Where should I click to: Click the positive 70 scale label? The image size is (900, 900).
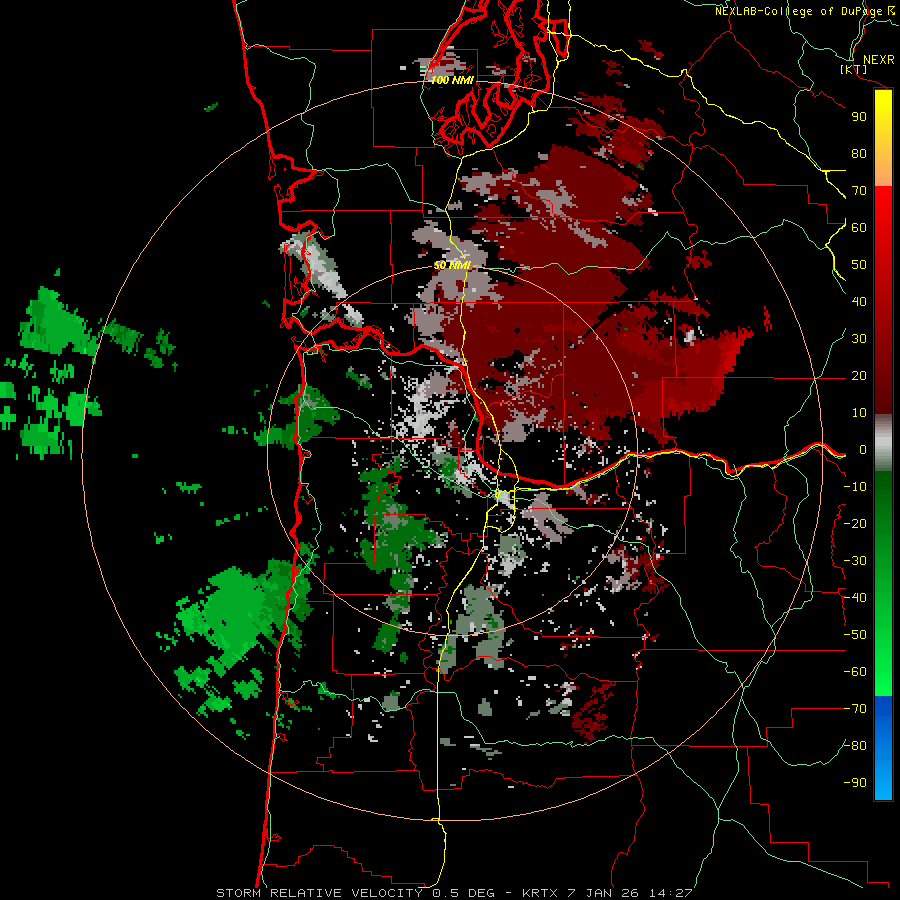(859, 191)
